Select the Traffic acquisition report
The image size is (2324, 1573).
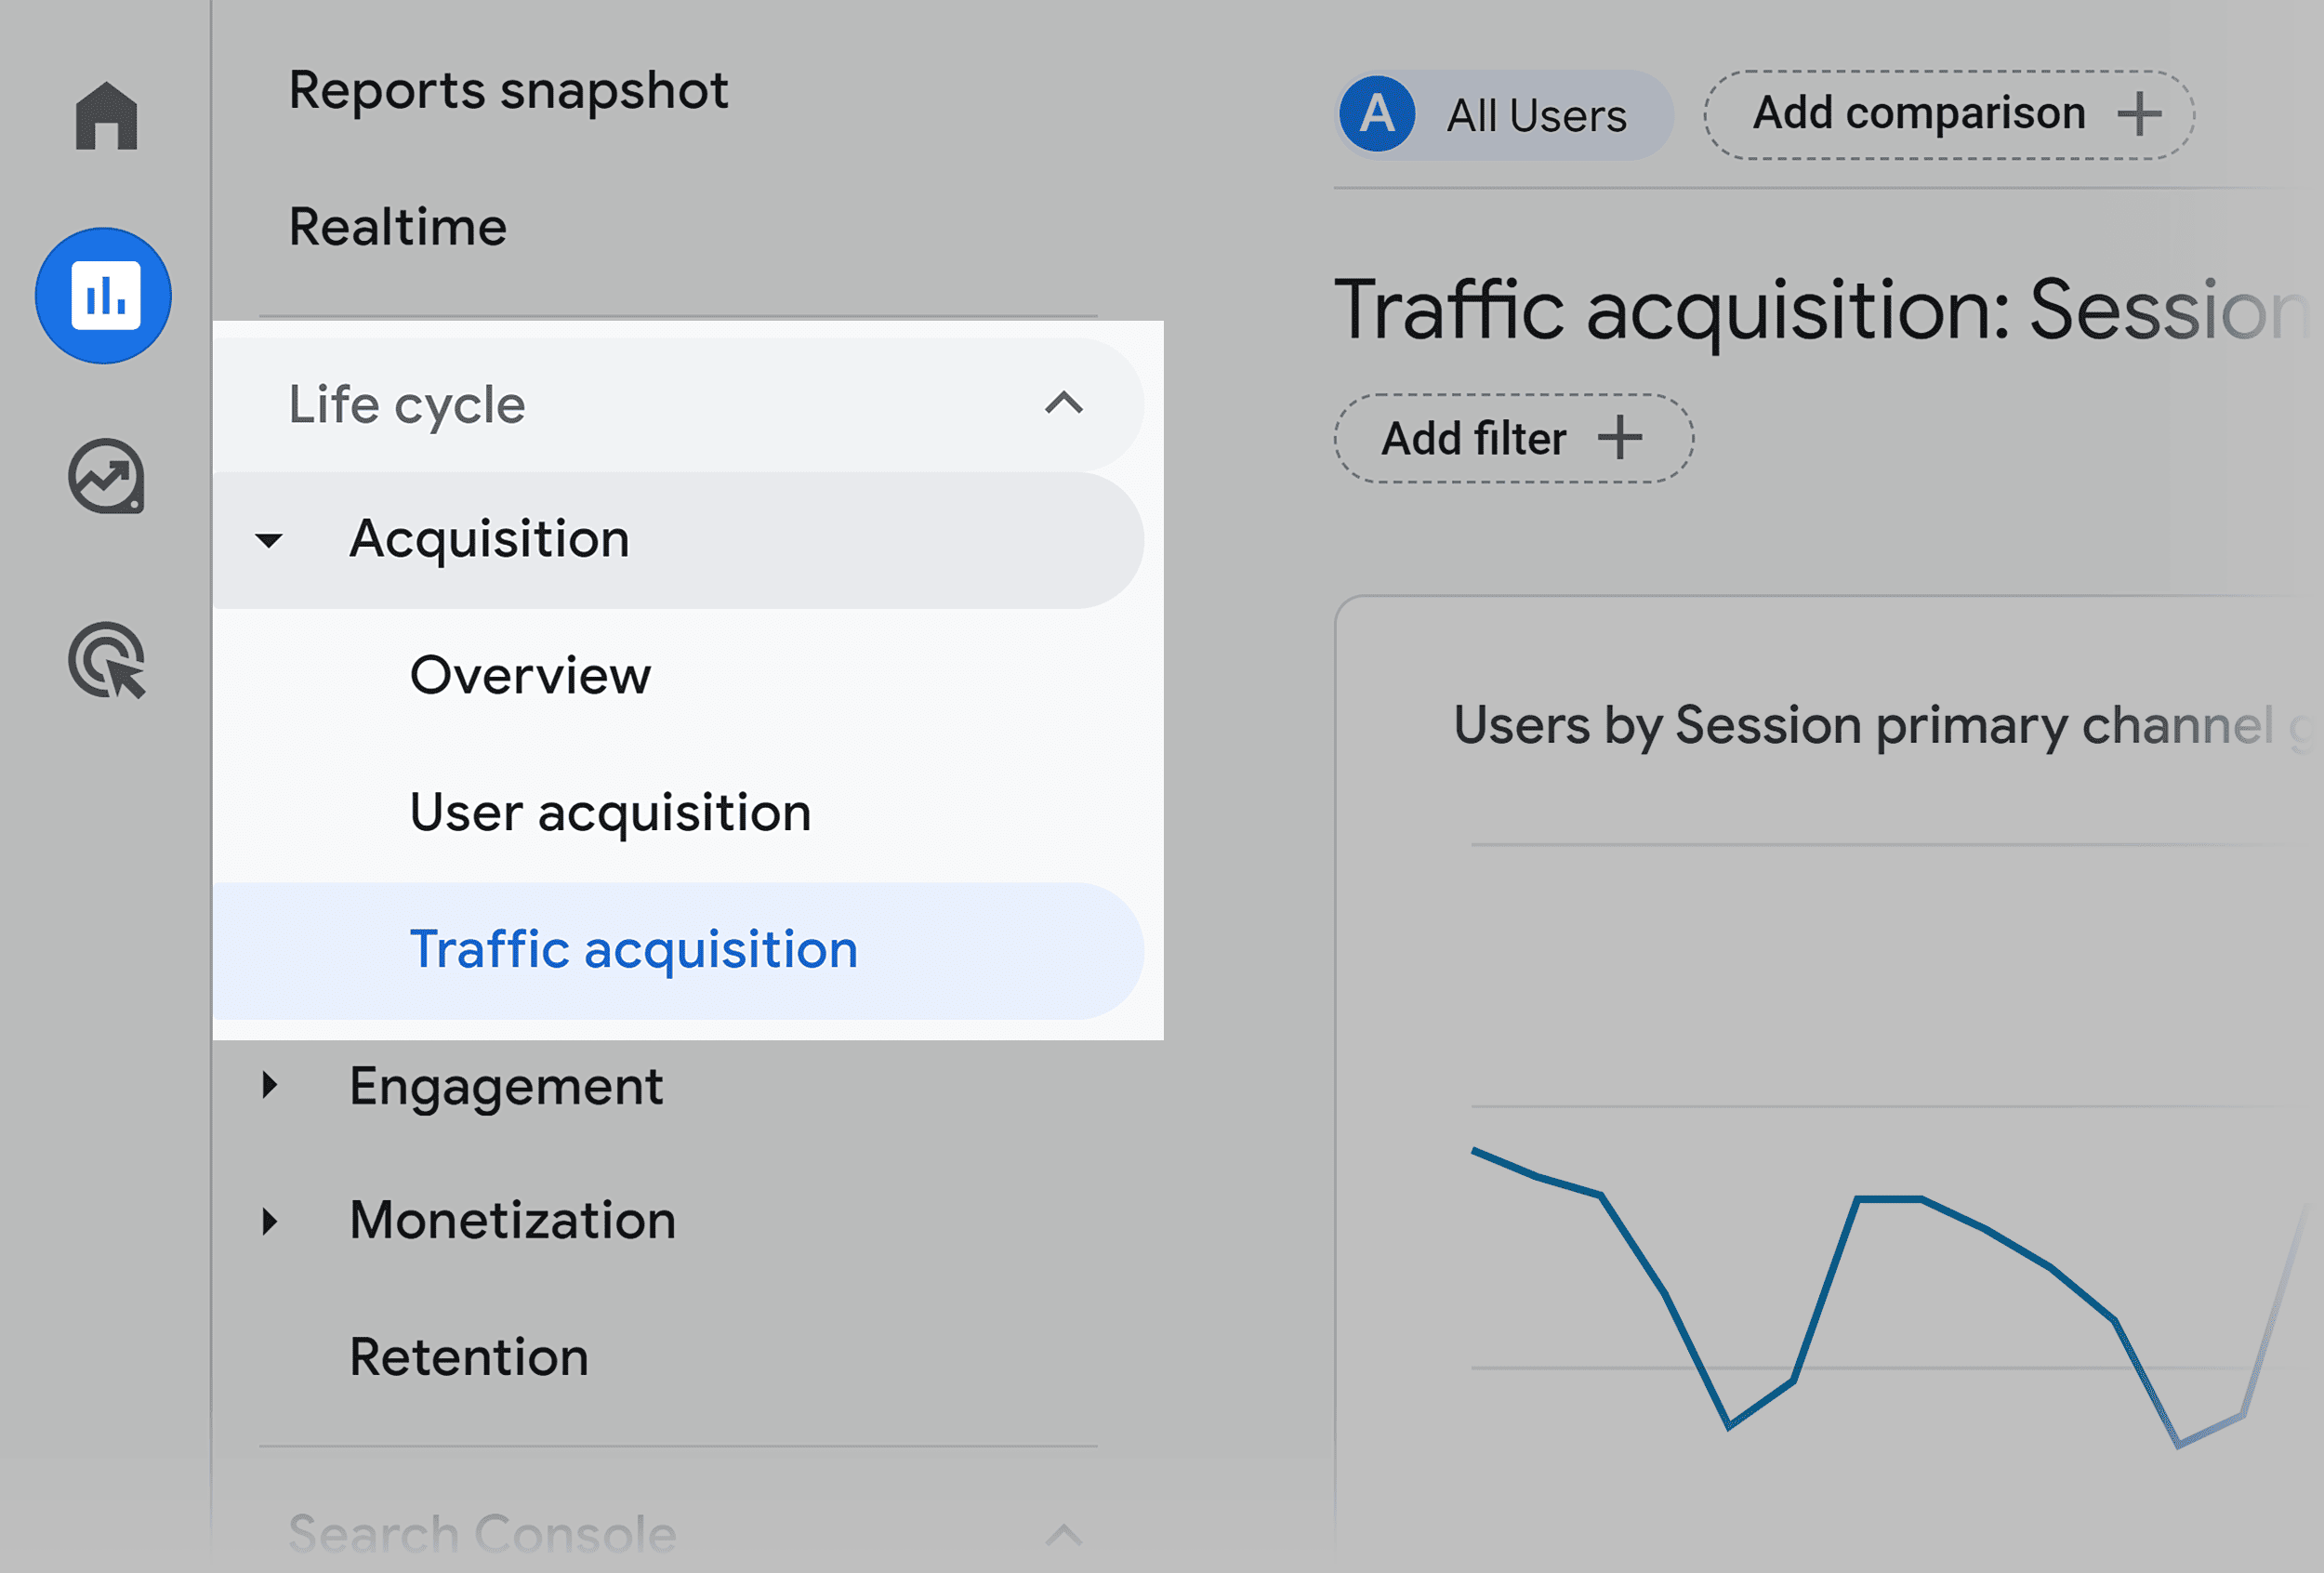pos(633,950)
